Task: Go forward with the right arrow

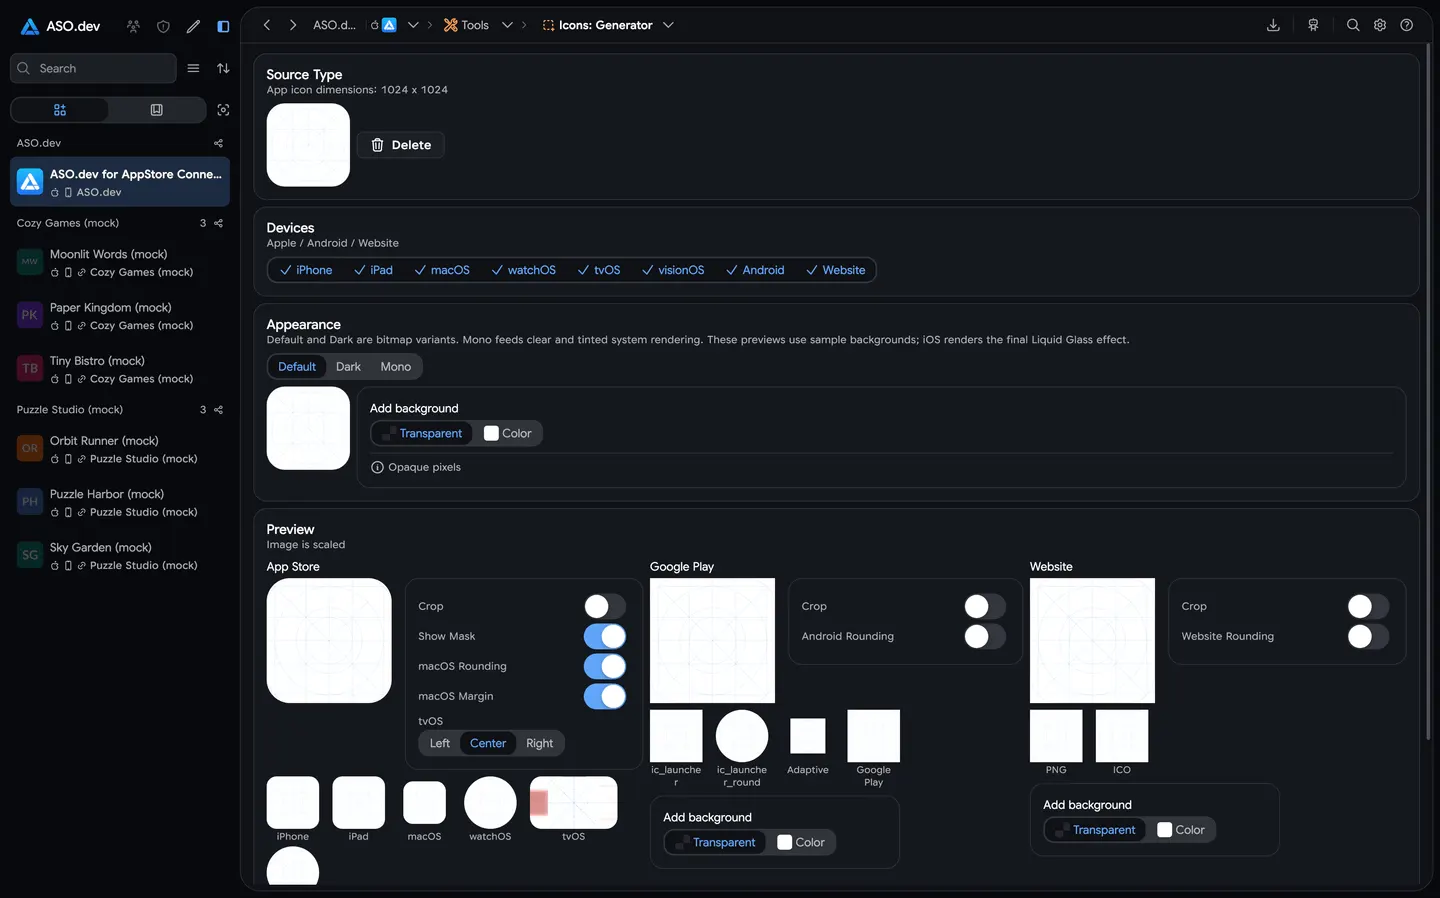Action: pos(293,25)
